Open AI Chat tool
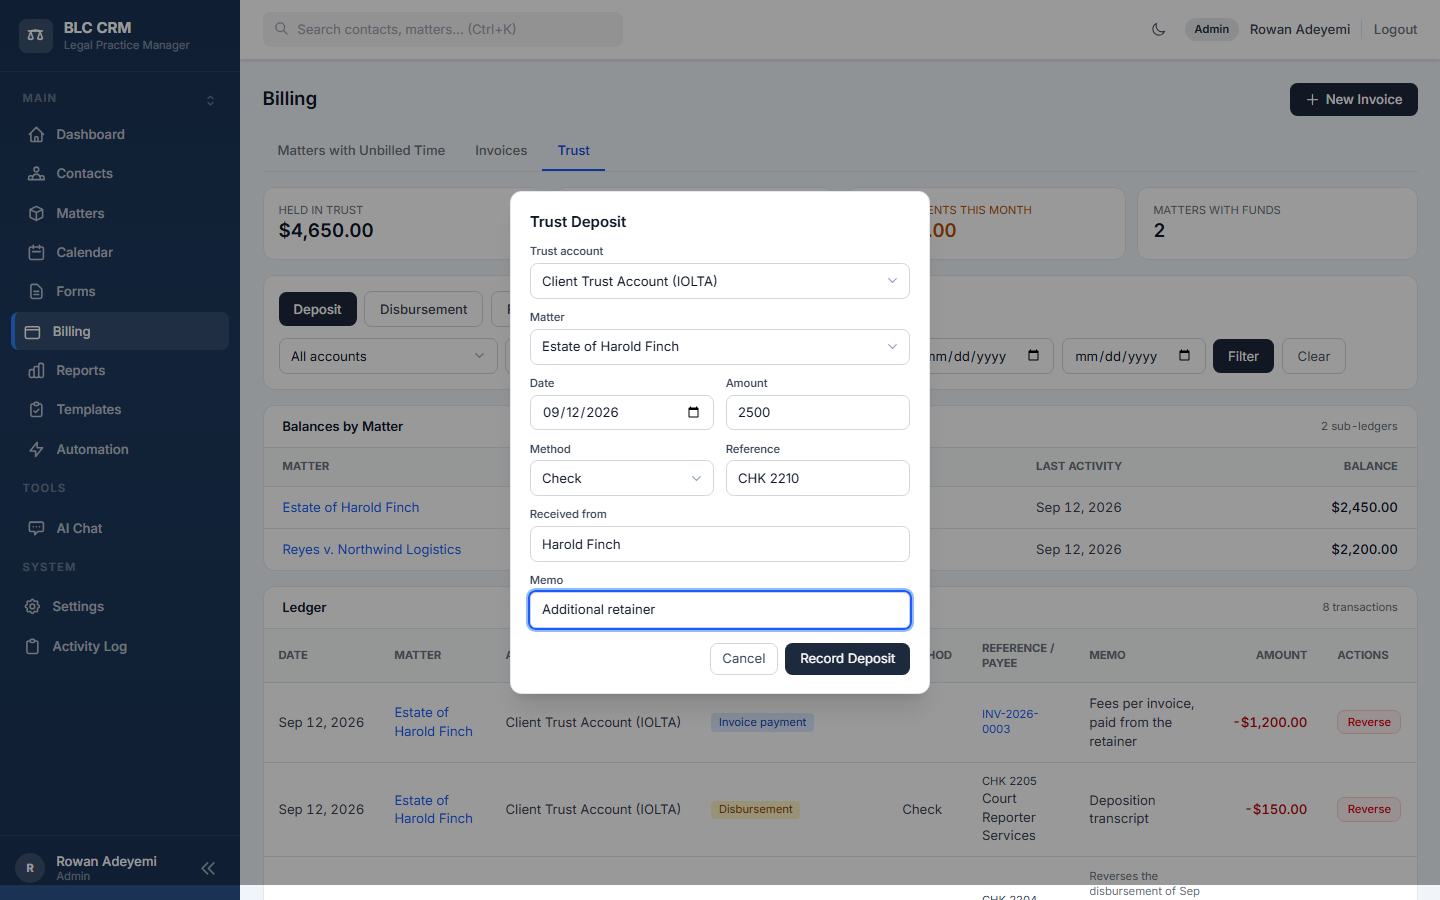1440x900 pixels. (x=120, y=528)
